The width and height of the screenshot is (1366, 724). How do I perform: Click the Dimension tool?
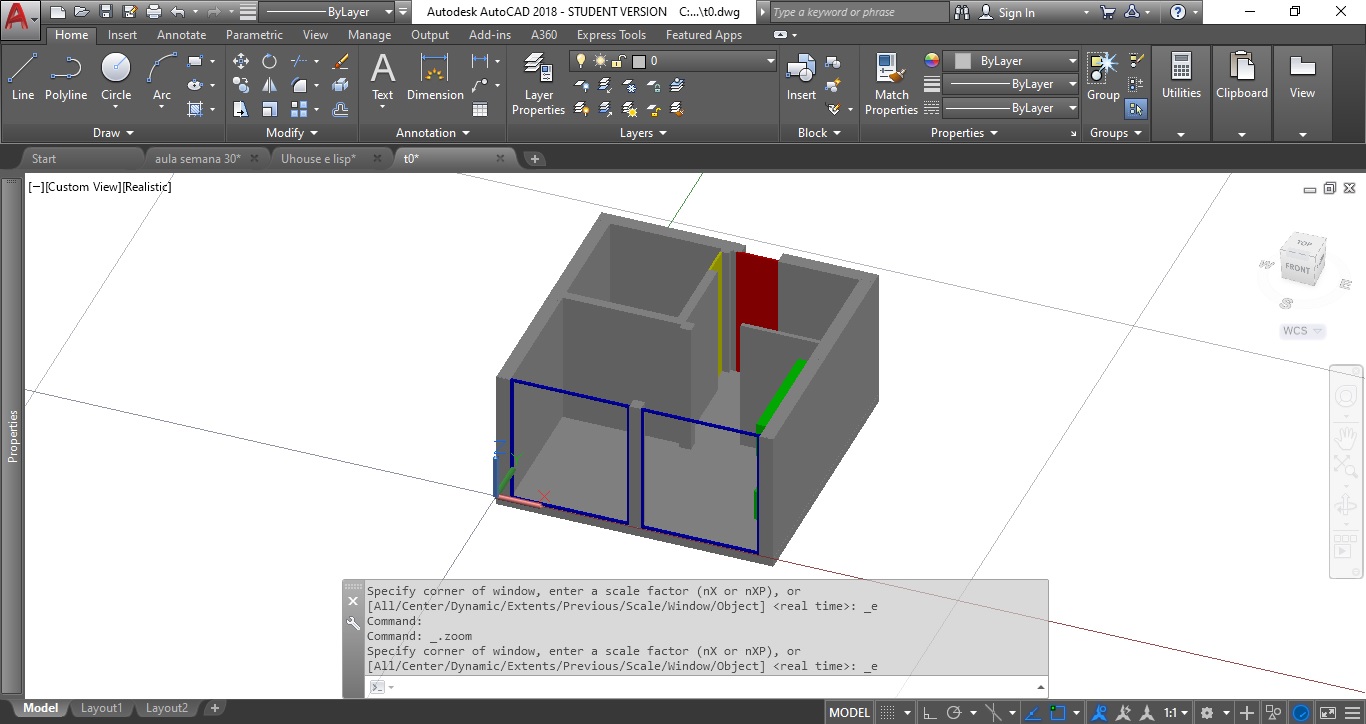point(435,77)
